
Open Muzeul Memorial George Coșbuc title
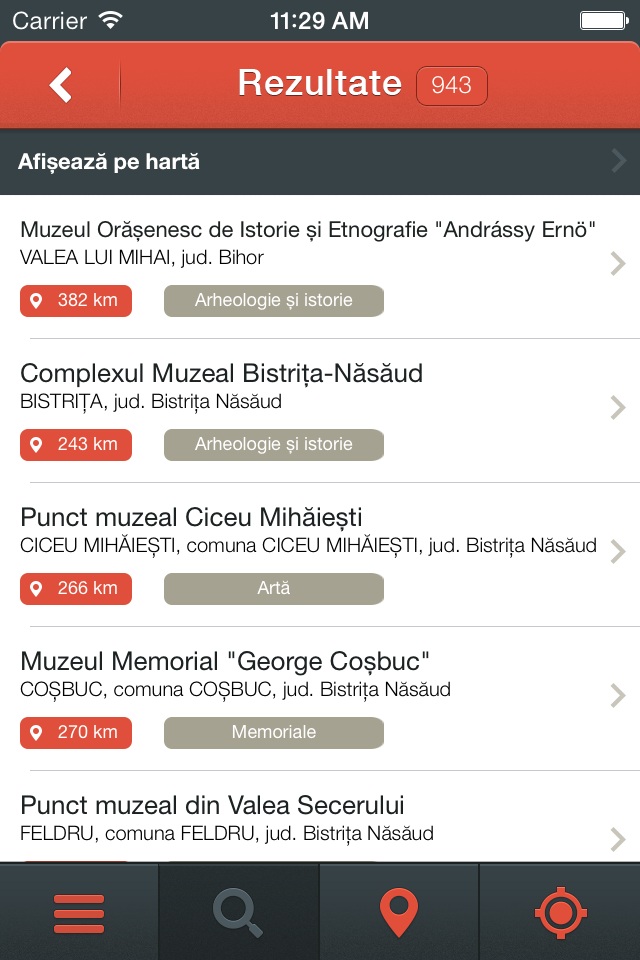click(x=225, y=662)
